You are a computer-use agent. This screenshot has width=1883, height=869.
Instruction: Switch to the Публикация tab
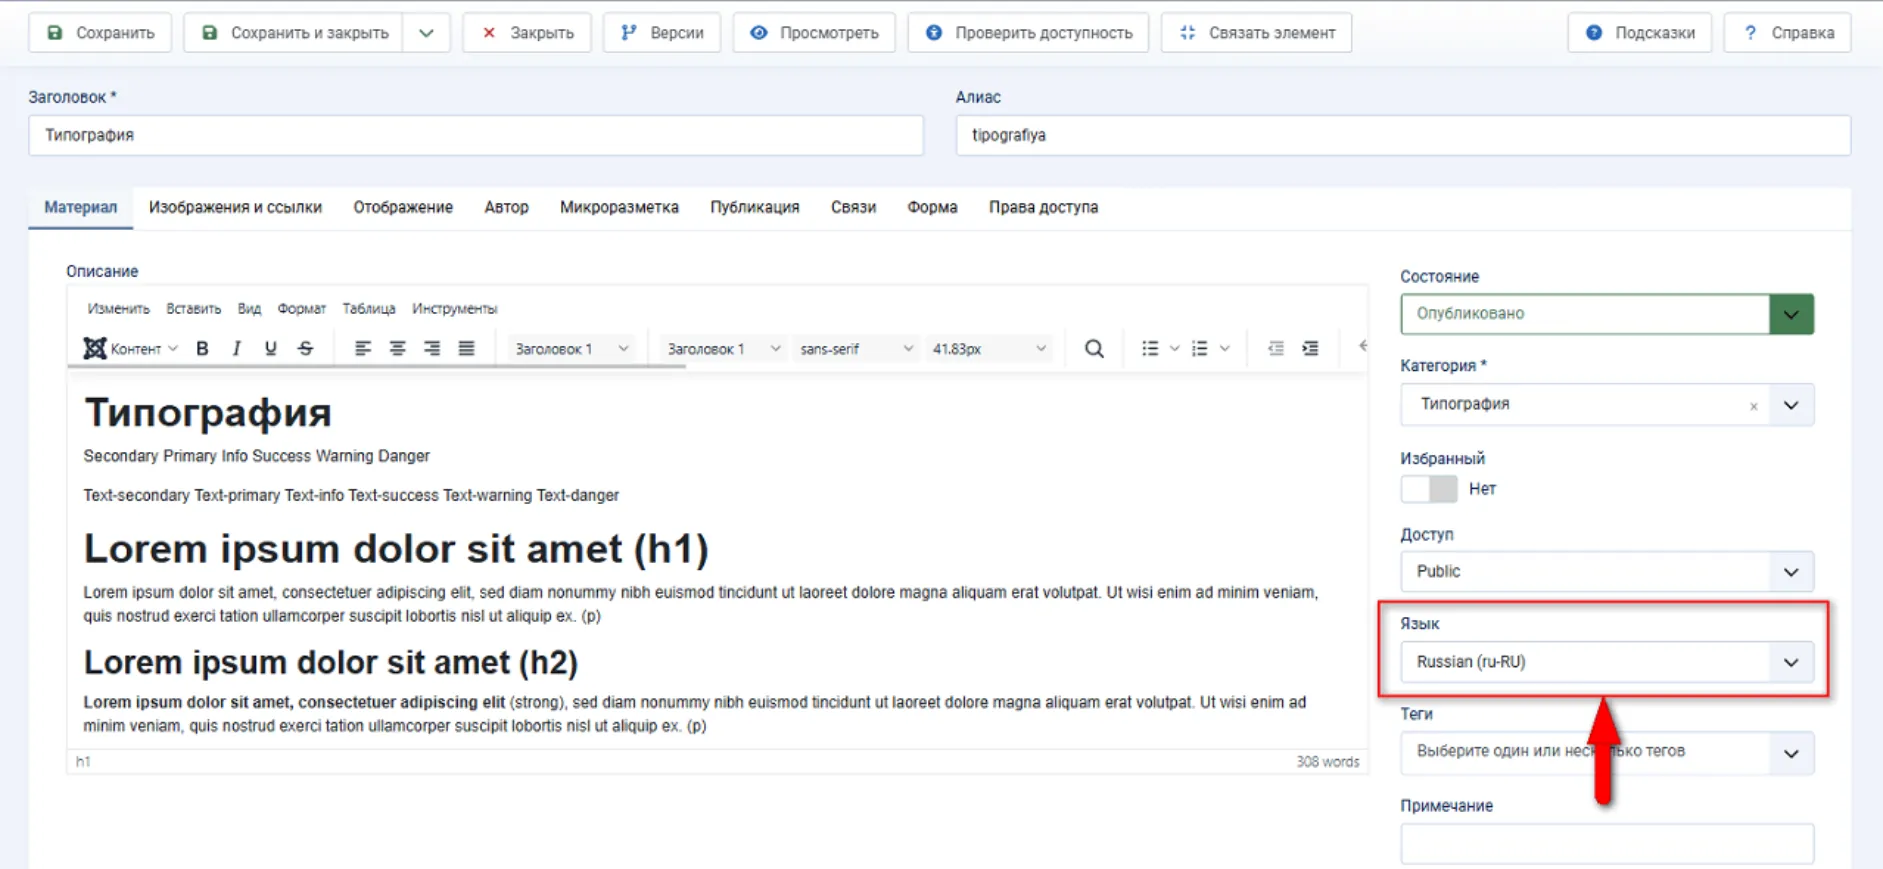(754, 207)
